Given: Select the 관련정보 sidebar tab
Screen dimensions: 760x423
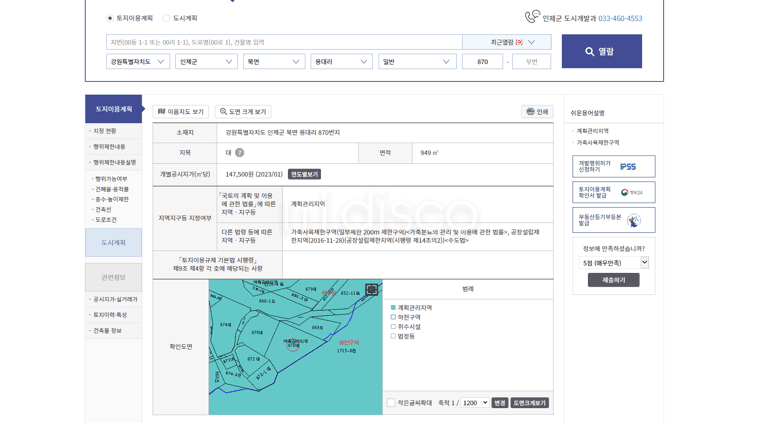Looking at the screenshot, I should pyautogui.click(x=113, y=277).
